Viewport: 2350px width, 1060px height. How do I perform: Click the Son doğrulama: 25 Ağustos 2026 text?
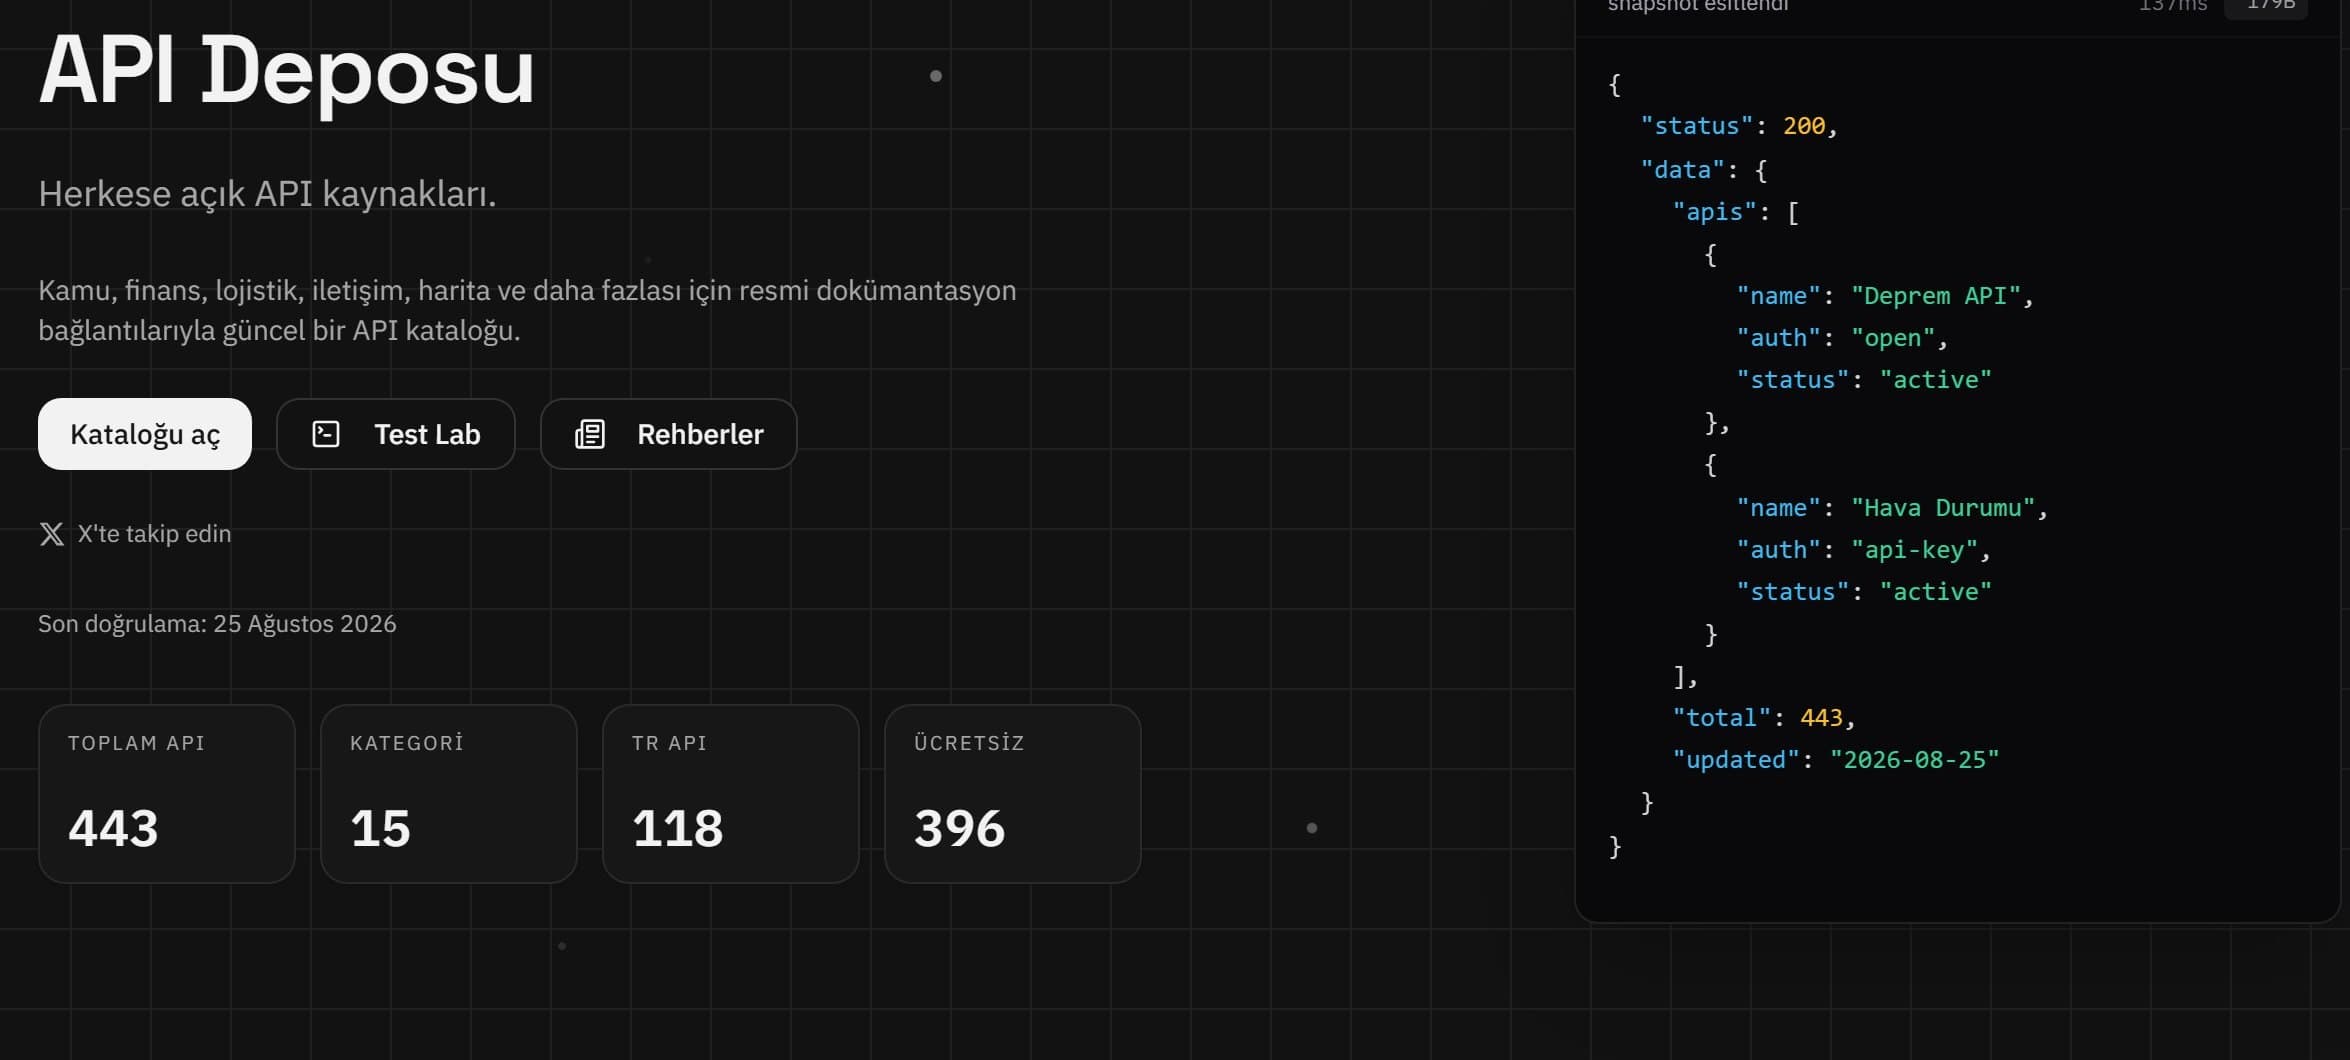pos(217,624)
